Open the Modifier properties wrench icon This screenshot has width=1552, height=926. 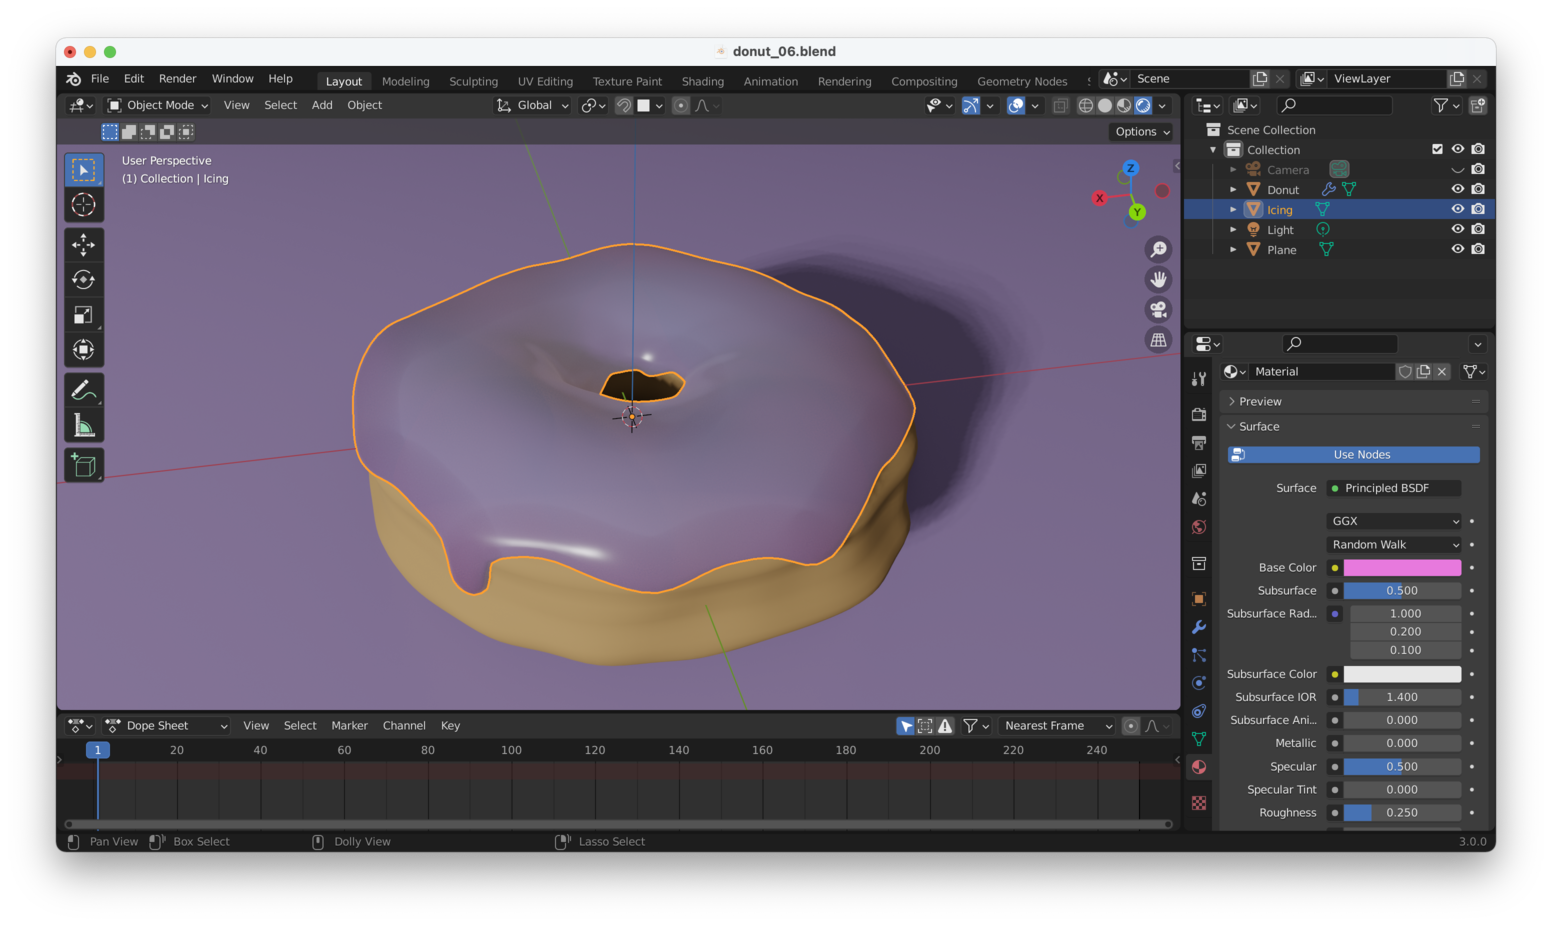[x=1199, y=627]
